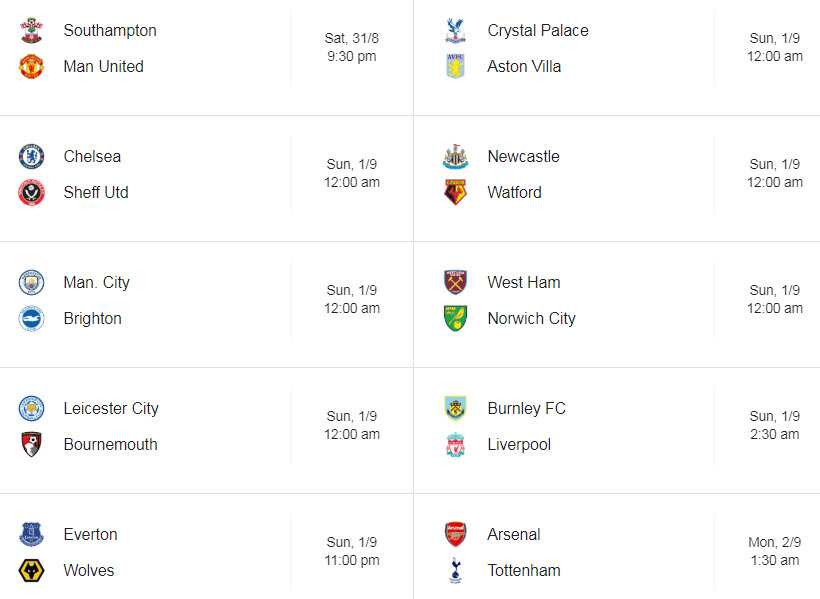The image size is (820, 599).
Task: Click the Arsenal club crest
Action: [454, 534]
